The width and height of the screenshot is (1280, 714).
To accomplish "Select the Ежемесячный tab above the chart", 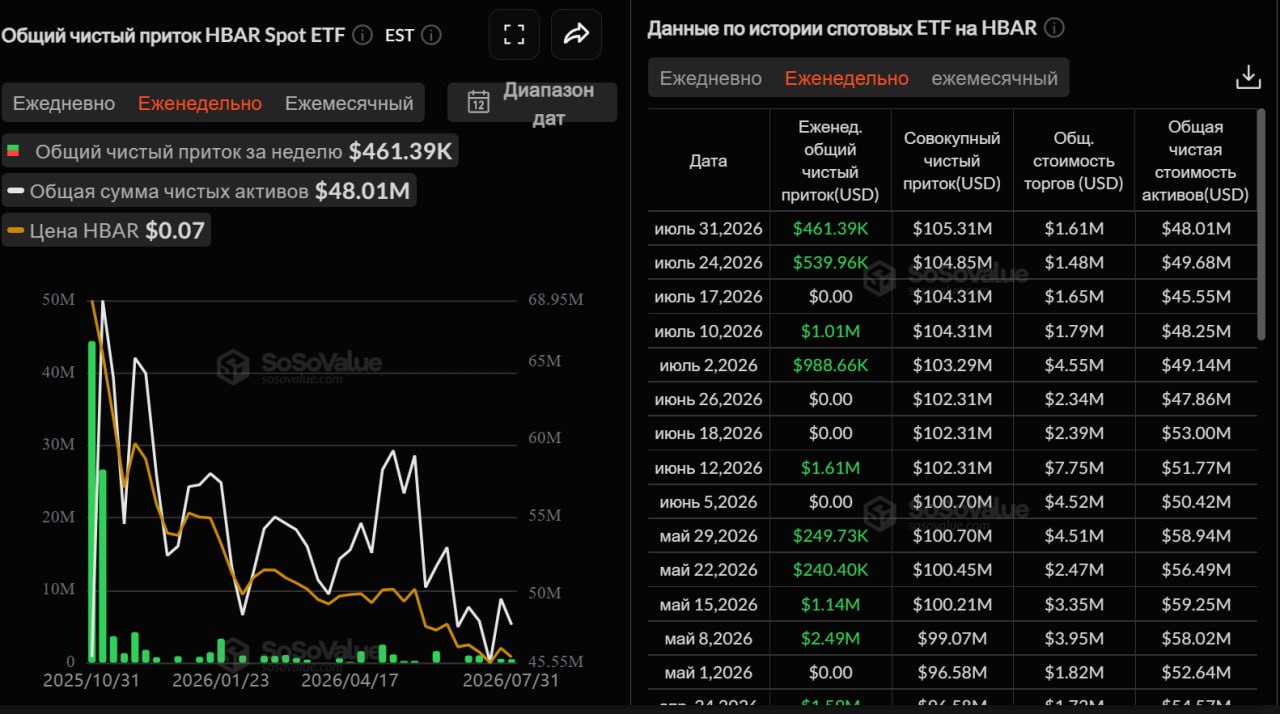I will pos(349,103).
